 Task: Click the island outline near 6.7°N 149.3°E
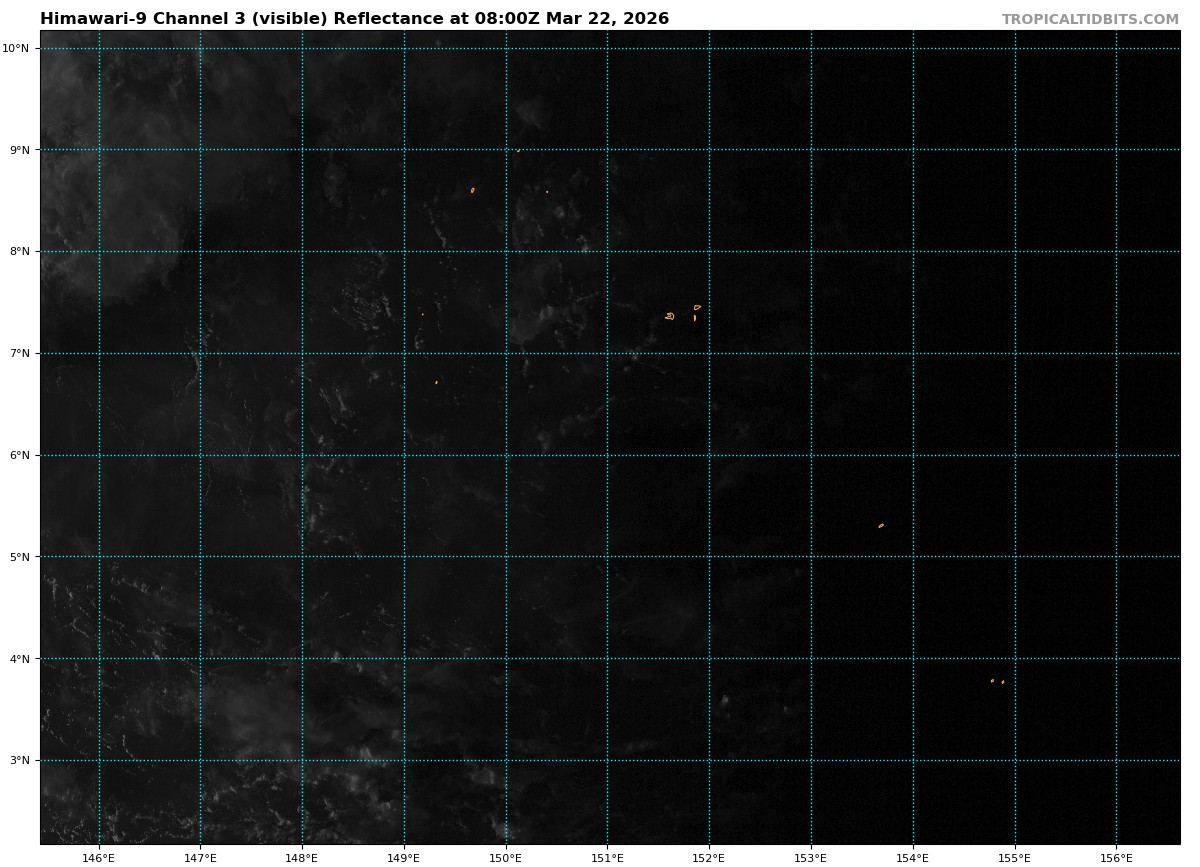pos(436,382)
